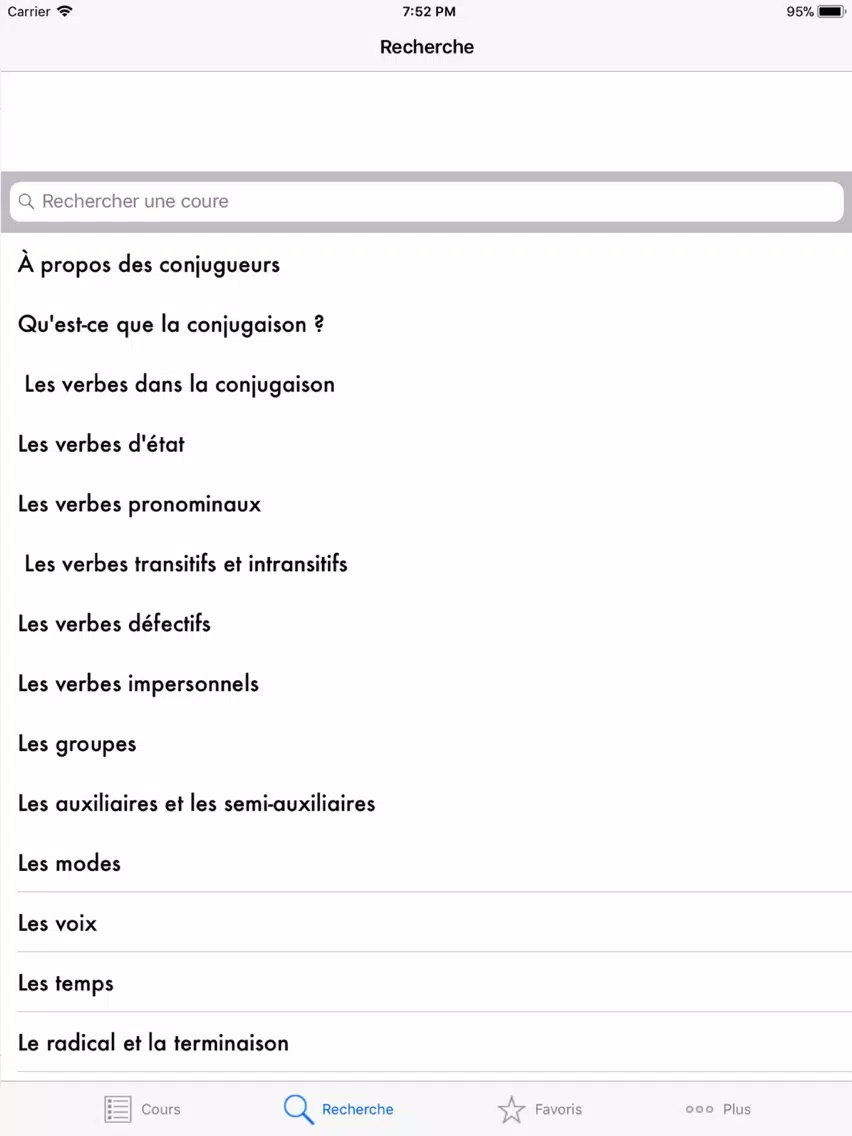Open Les verbes d'état lesson

point(426,444)
